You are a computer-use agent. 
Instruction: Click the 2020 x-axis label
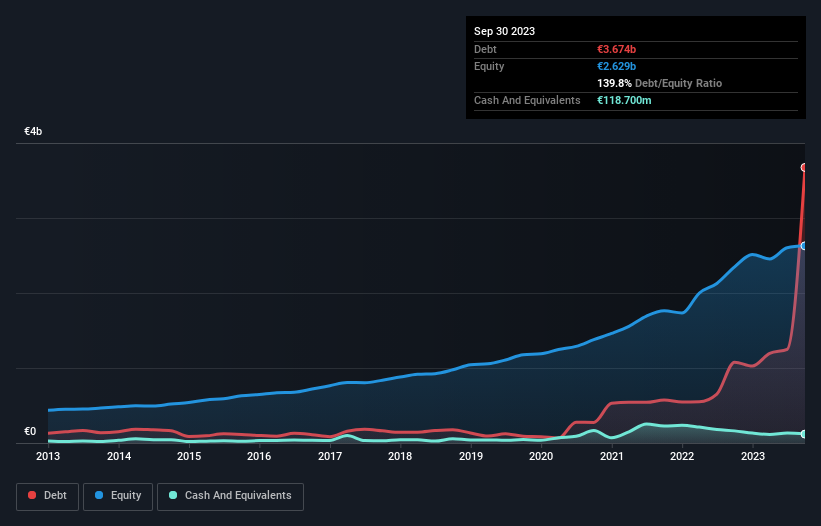pos(541,456)
